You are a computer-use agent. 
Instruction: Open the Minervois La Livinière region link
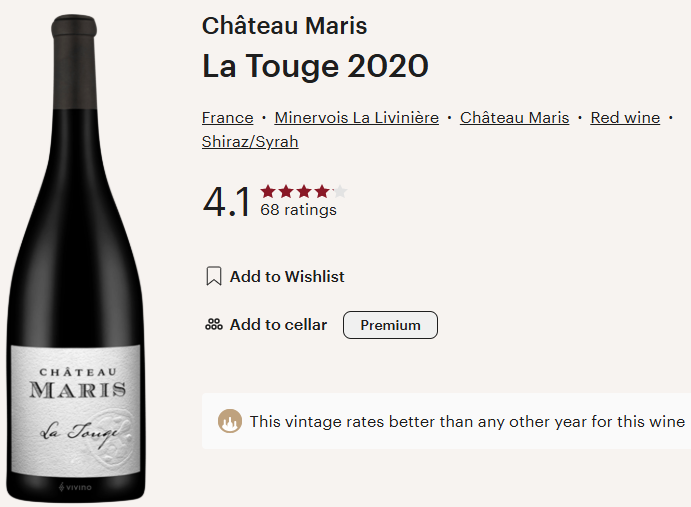(356, 118)
